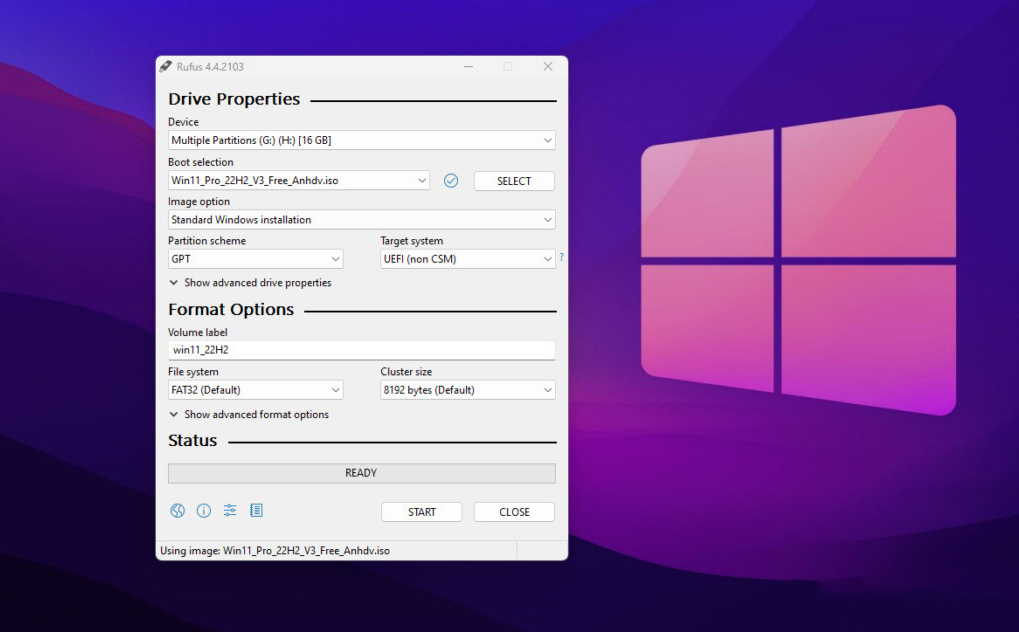Show the log via notepad icon
The height and width of the screenshot is (632, 1019).
(256, 511)
